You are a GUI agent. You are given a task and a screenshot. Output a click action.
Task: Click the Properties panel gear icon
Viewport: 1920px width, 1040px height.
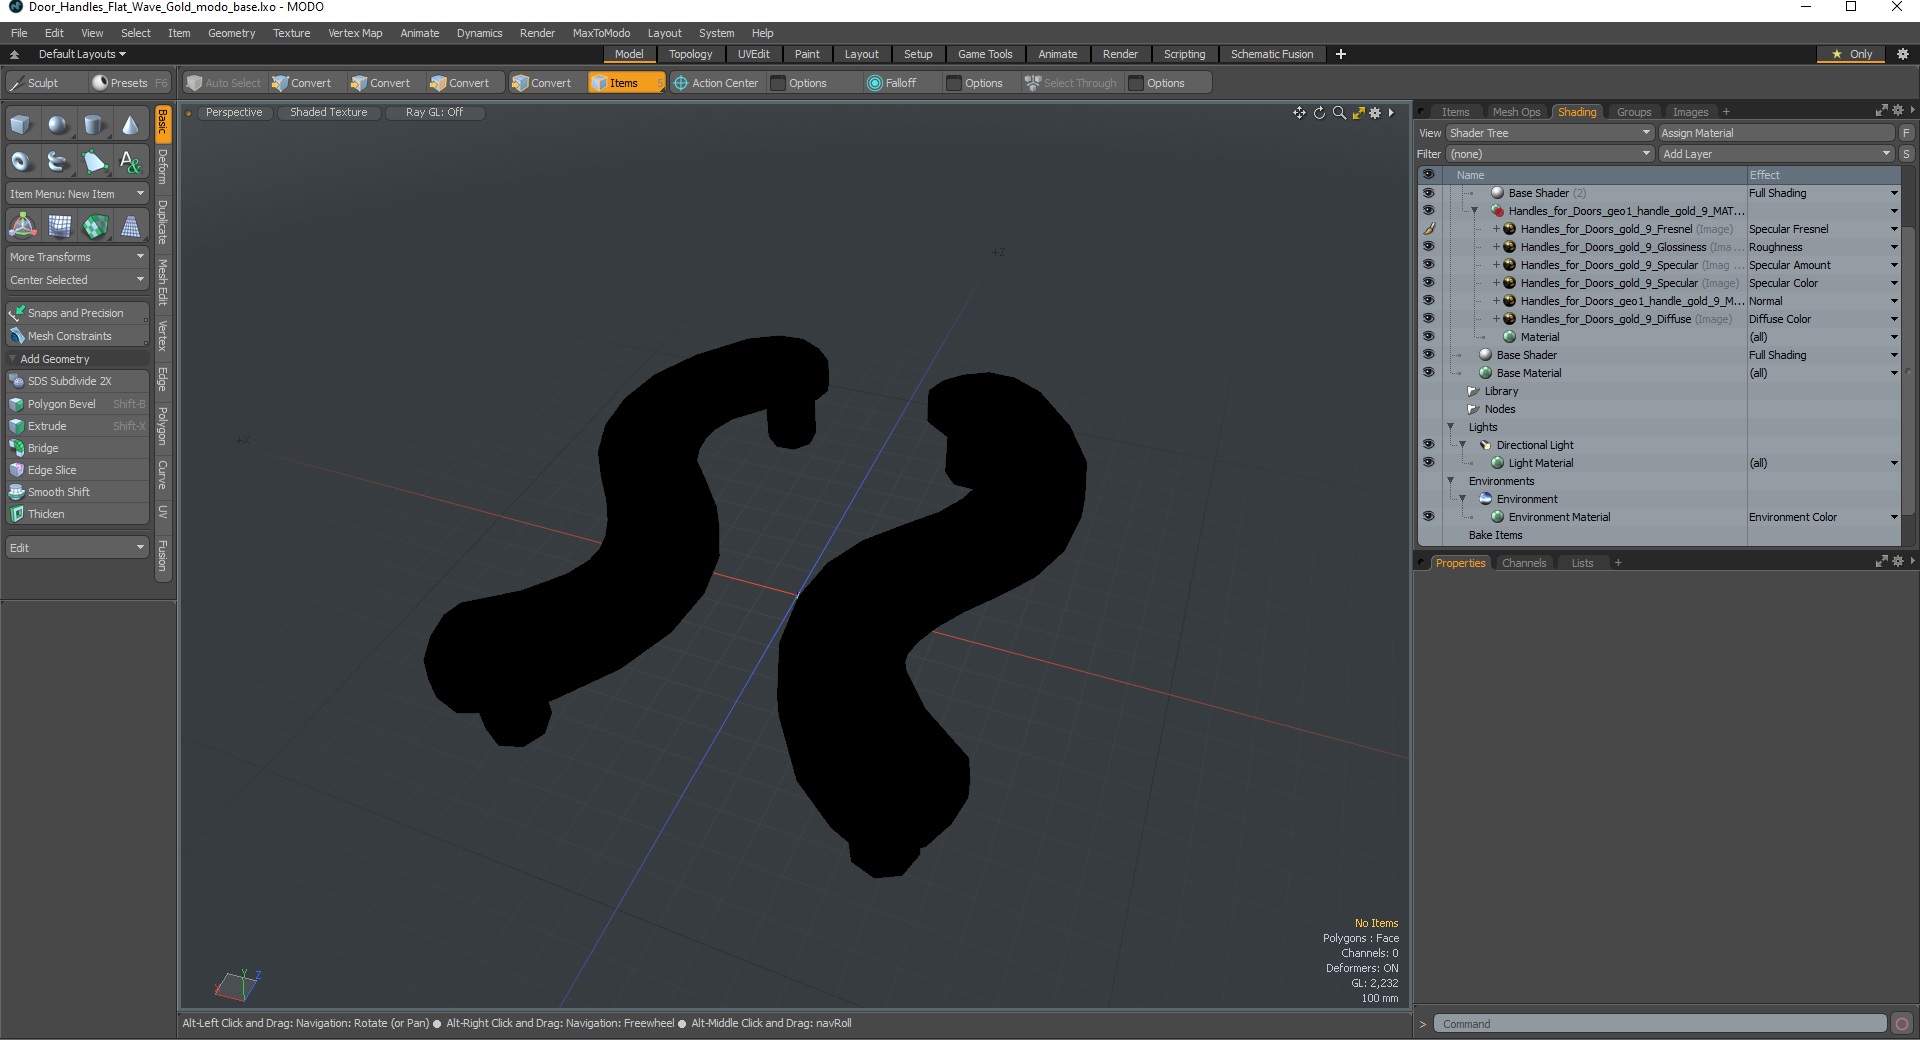pyautogui.click(x=1897, y=562)
